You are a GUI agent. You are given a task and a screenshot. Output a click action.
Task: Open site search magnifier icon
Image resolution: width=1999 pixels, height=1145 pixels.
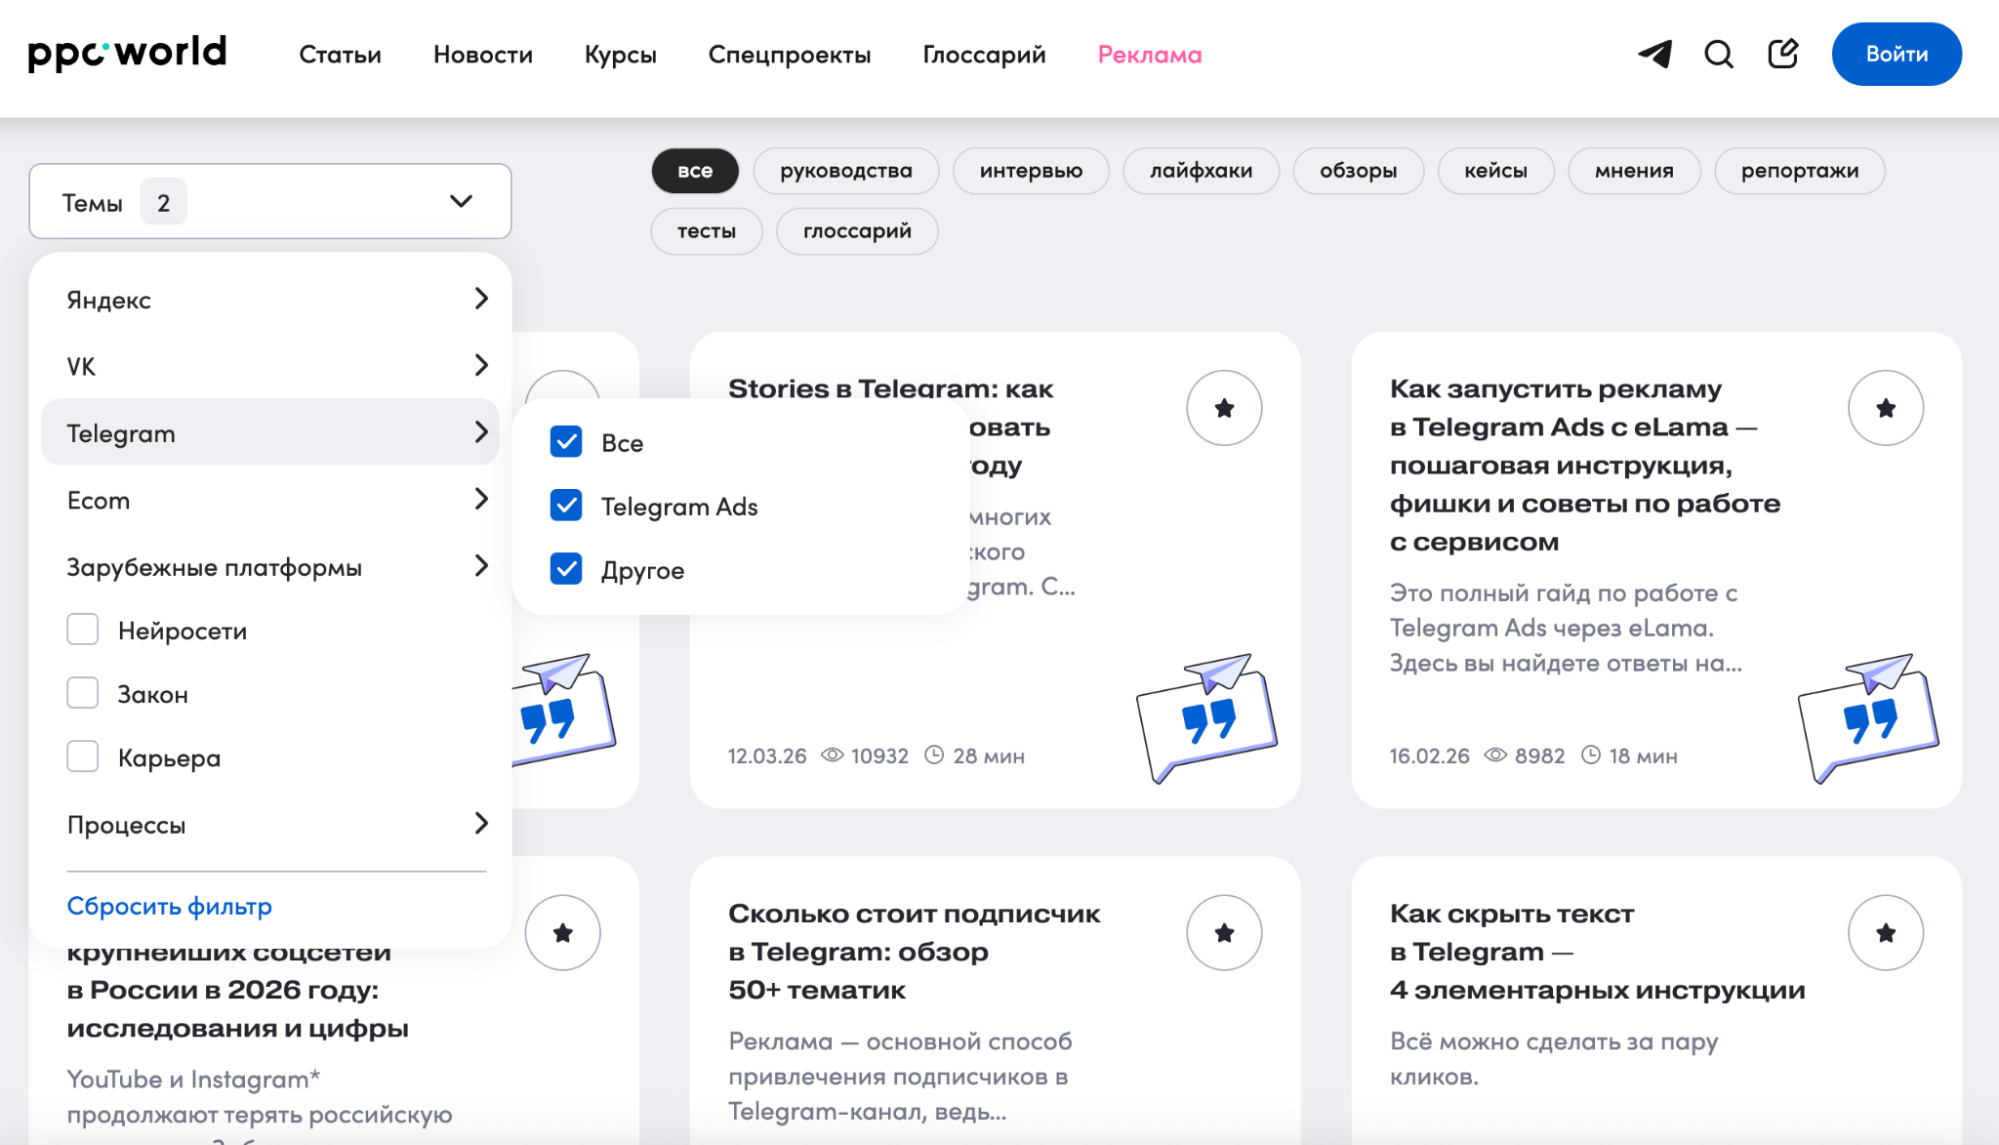[x=1719, y=54]
